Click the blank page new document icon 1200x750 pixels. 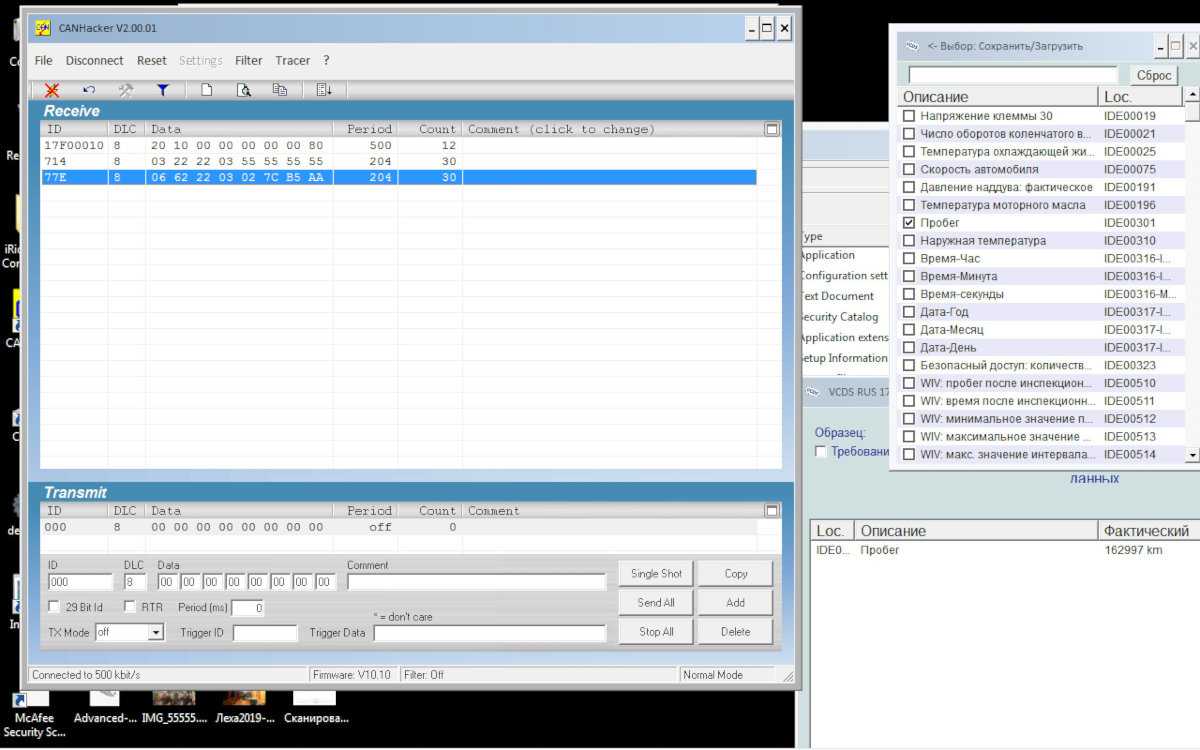click(207, 90)
